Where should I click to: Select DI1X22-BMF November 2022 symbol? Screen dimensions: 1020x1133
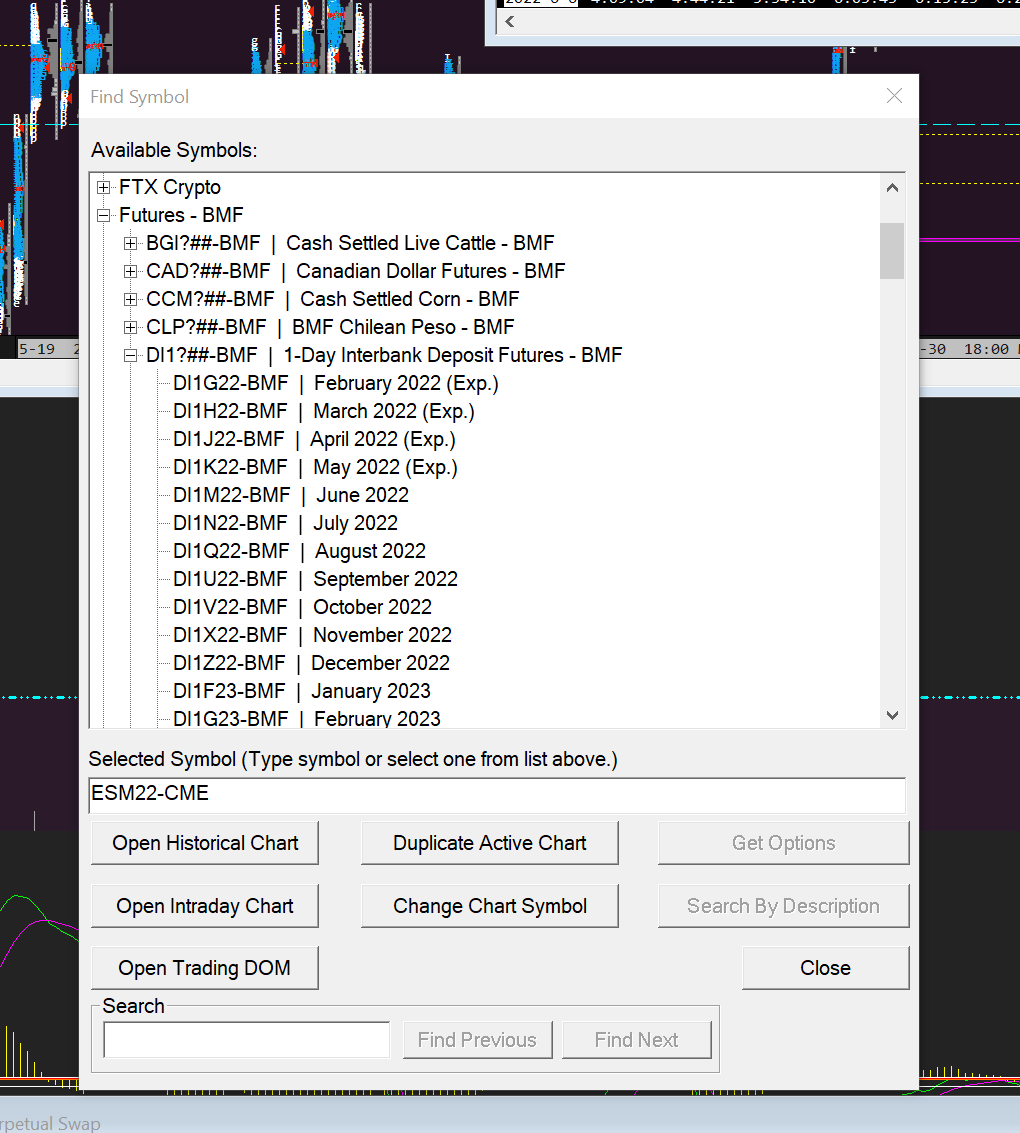coord(312,635)
